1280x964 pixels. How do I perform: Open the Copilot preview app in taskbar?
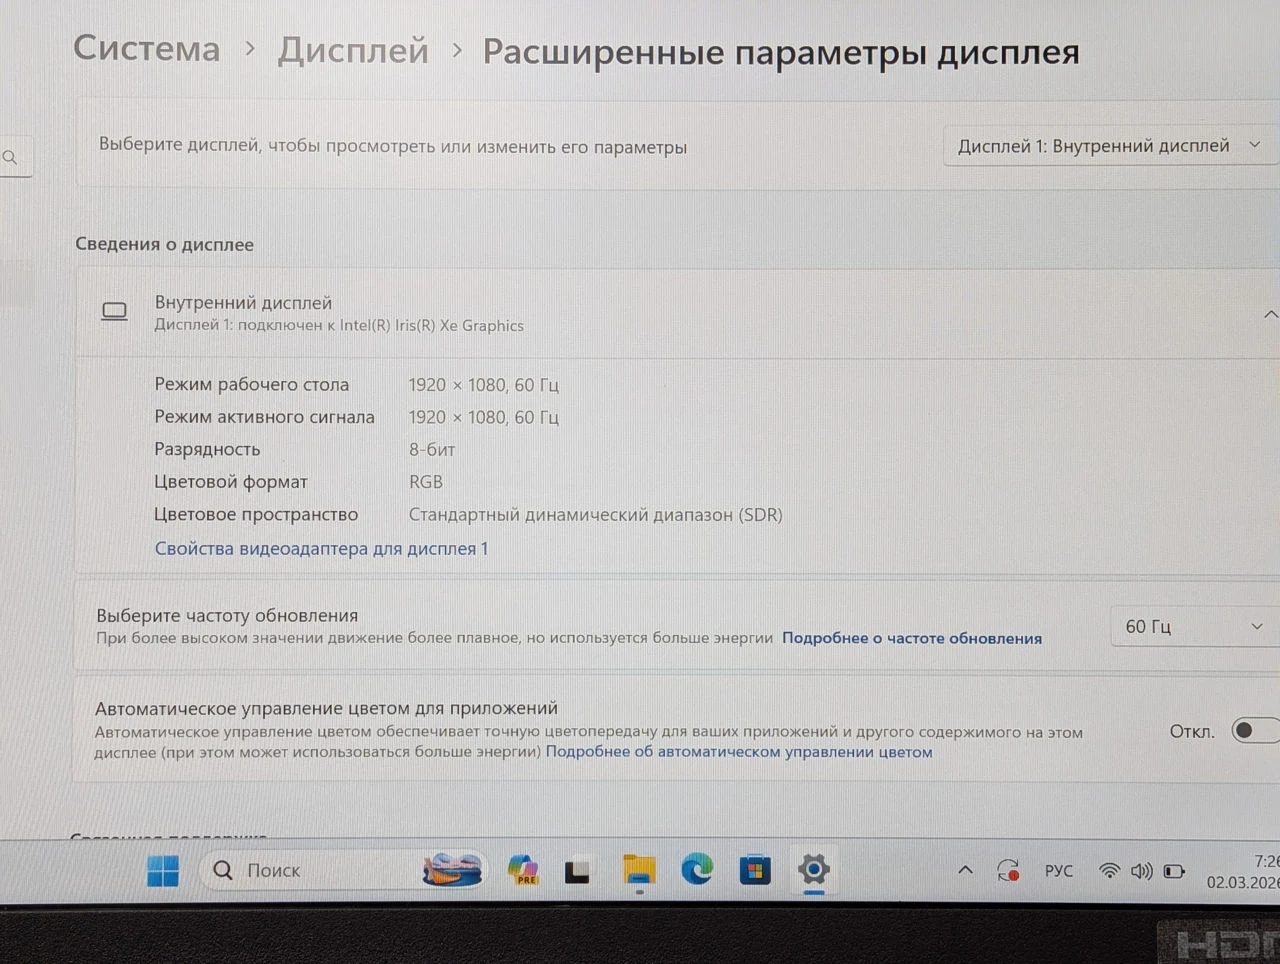tap(523, 870)
